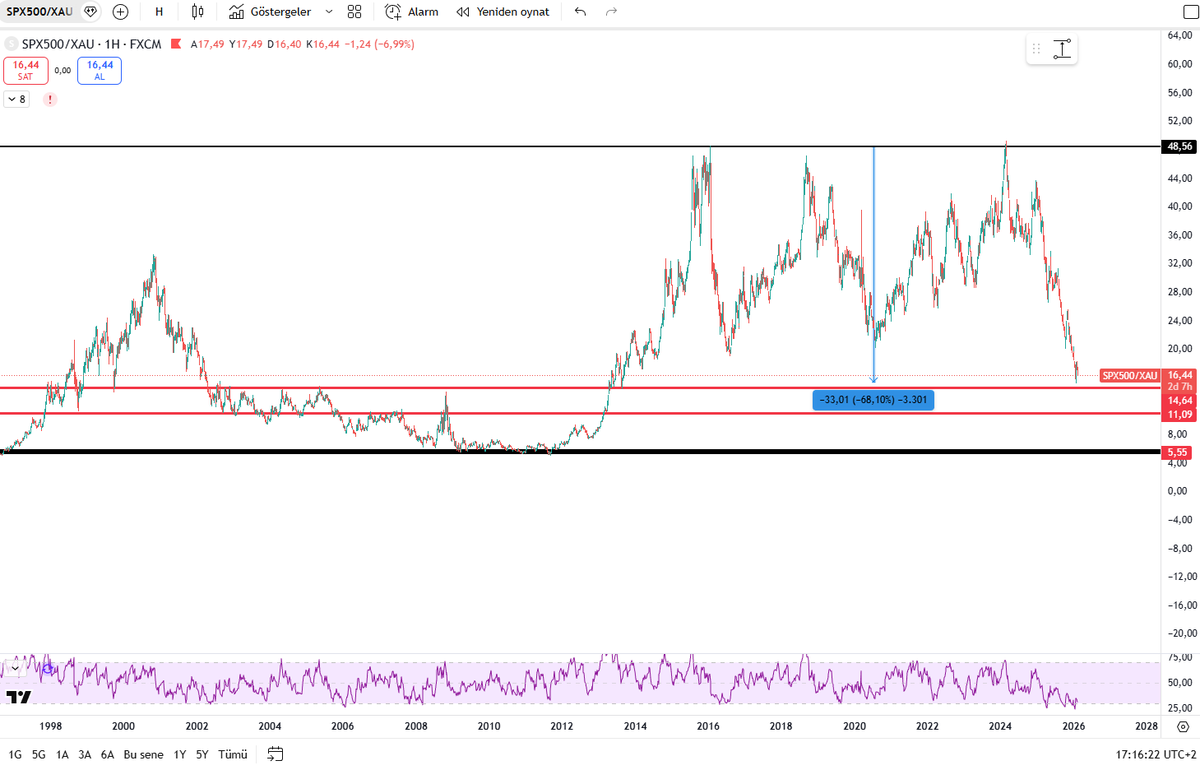This screenshot has width=1200, height=770.
Task: Undo the last chart action
Action: pos(580,12)
